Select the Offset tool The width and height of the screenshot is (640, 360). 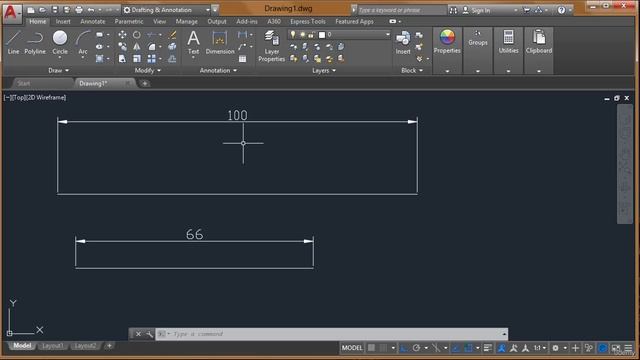[x=172, y=59]
